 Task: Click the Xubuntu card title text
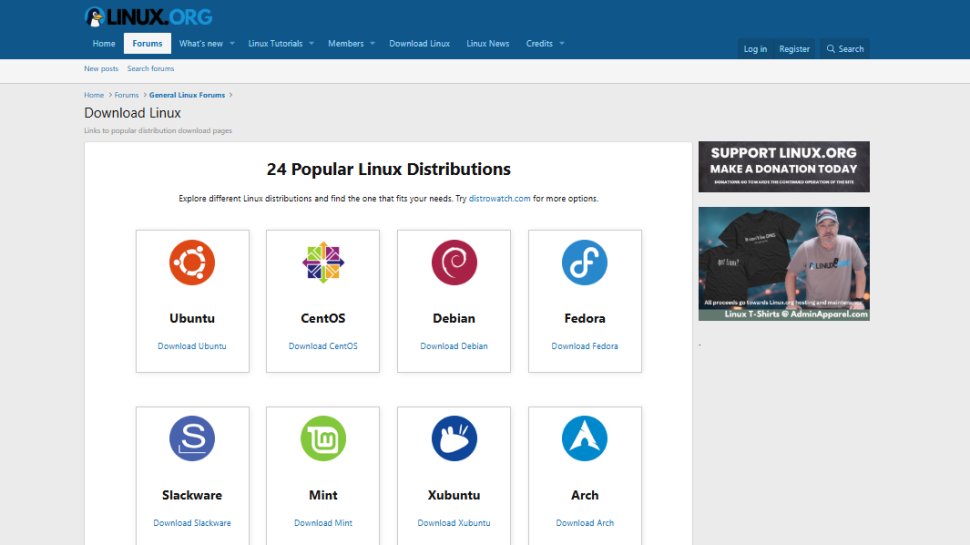pyautogui.click(x=454, y=495)
